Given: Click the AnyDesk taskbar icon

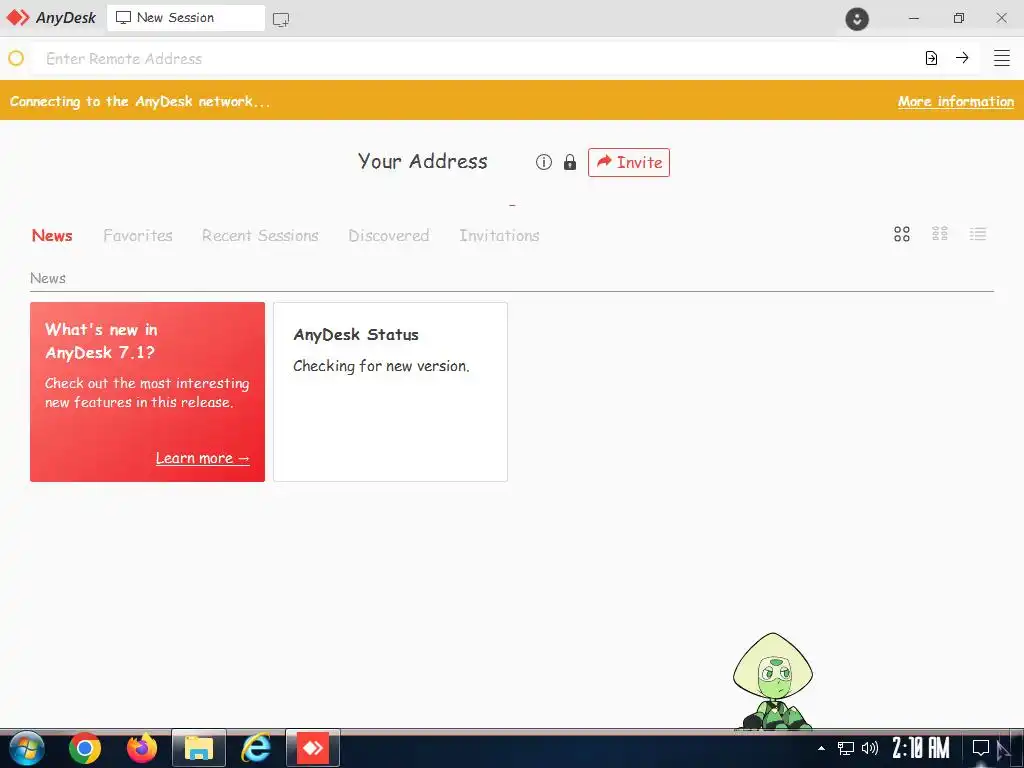Looking at the screenshot, I should [x=313, y=748].
